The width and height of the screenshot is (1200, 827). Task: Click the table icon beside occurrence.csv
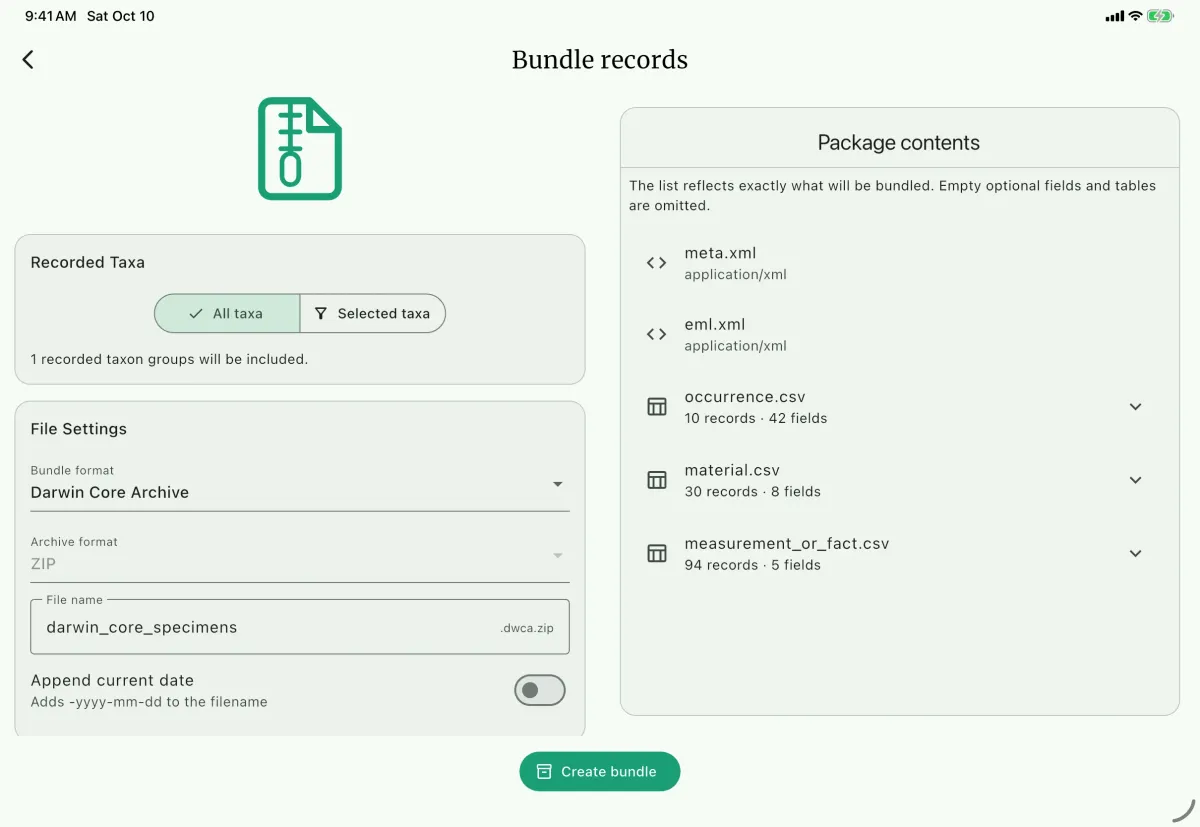(x=656, y=407)
